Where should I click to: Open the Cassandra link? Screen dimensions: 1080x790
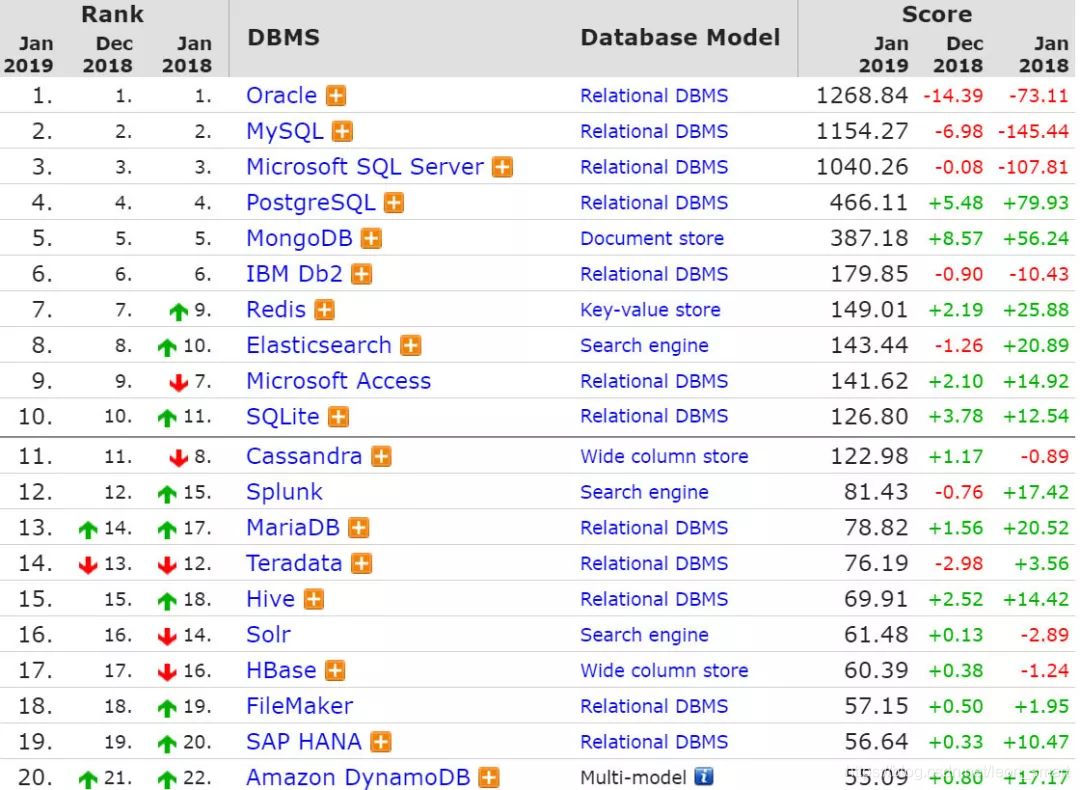coord(304,457)
